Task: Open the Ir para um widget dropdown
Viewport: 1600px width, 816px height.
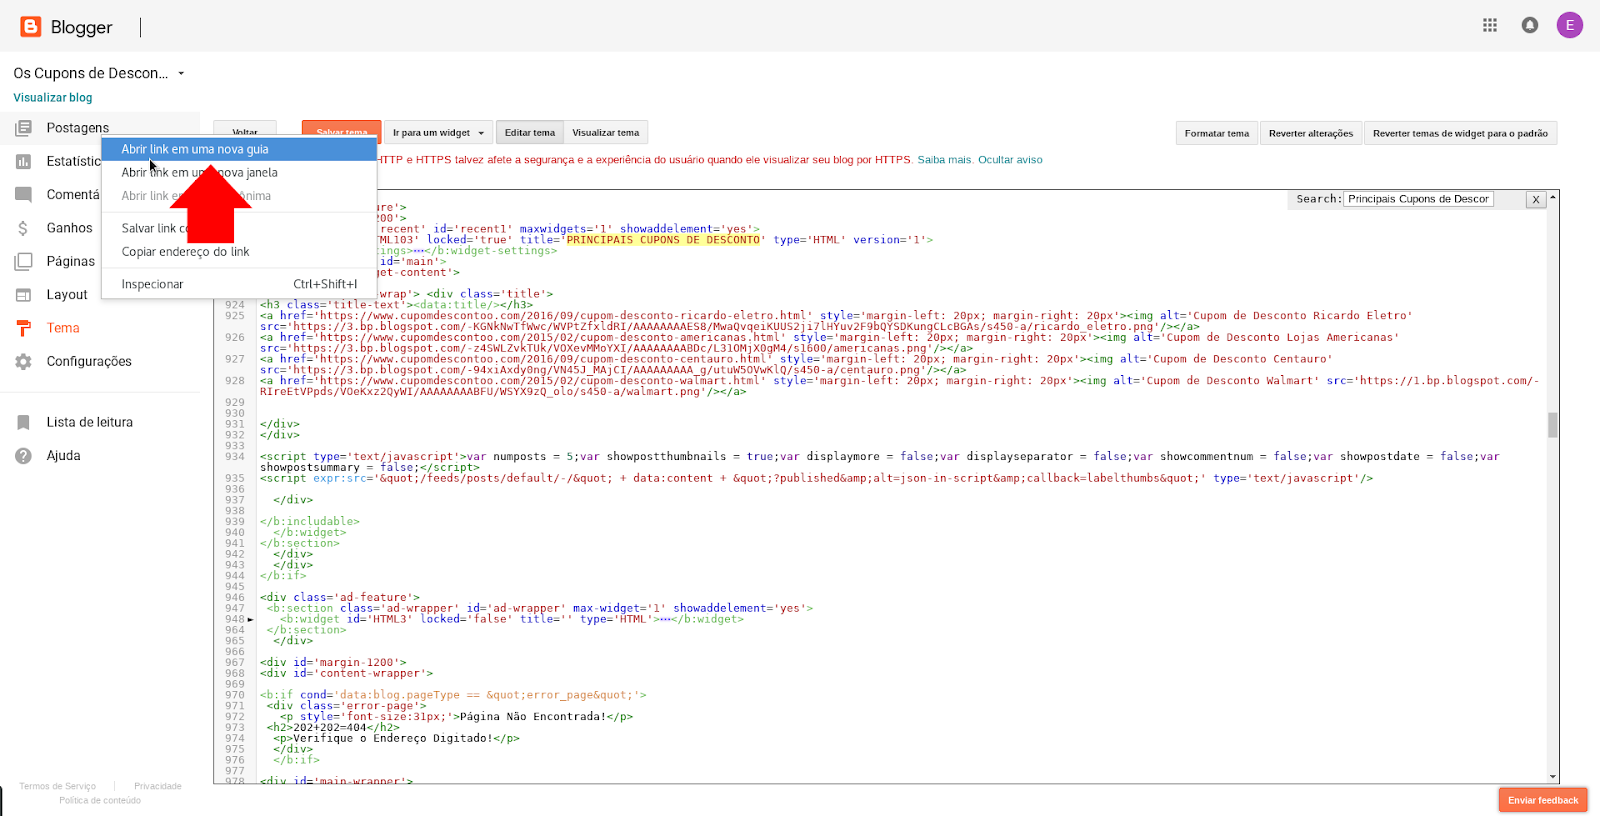Action: (x=438, y=132)
